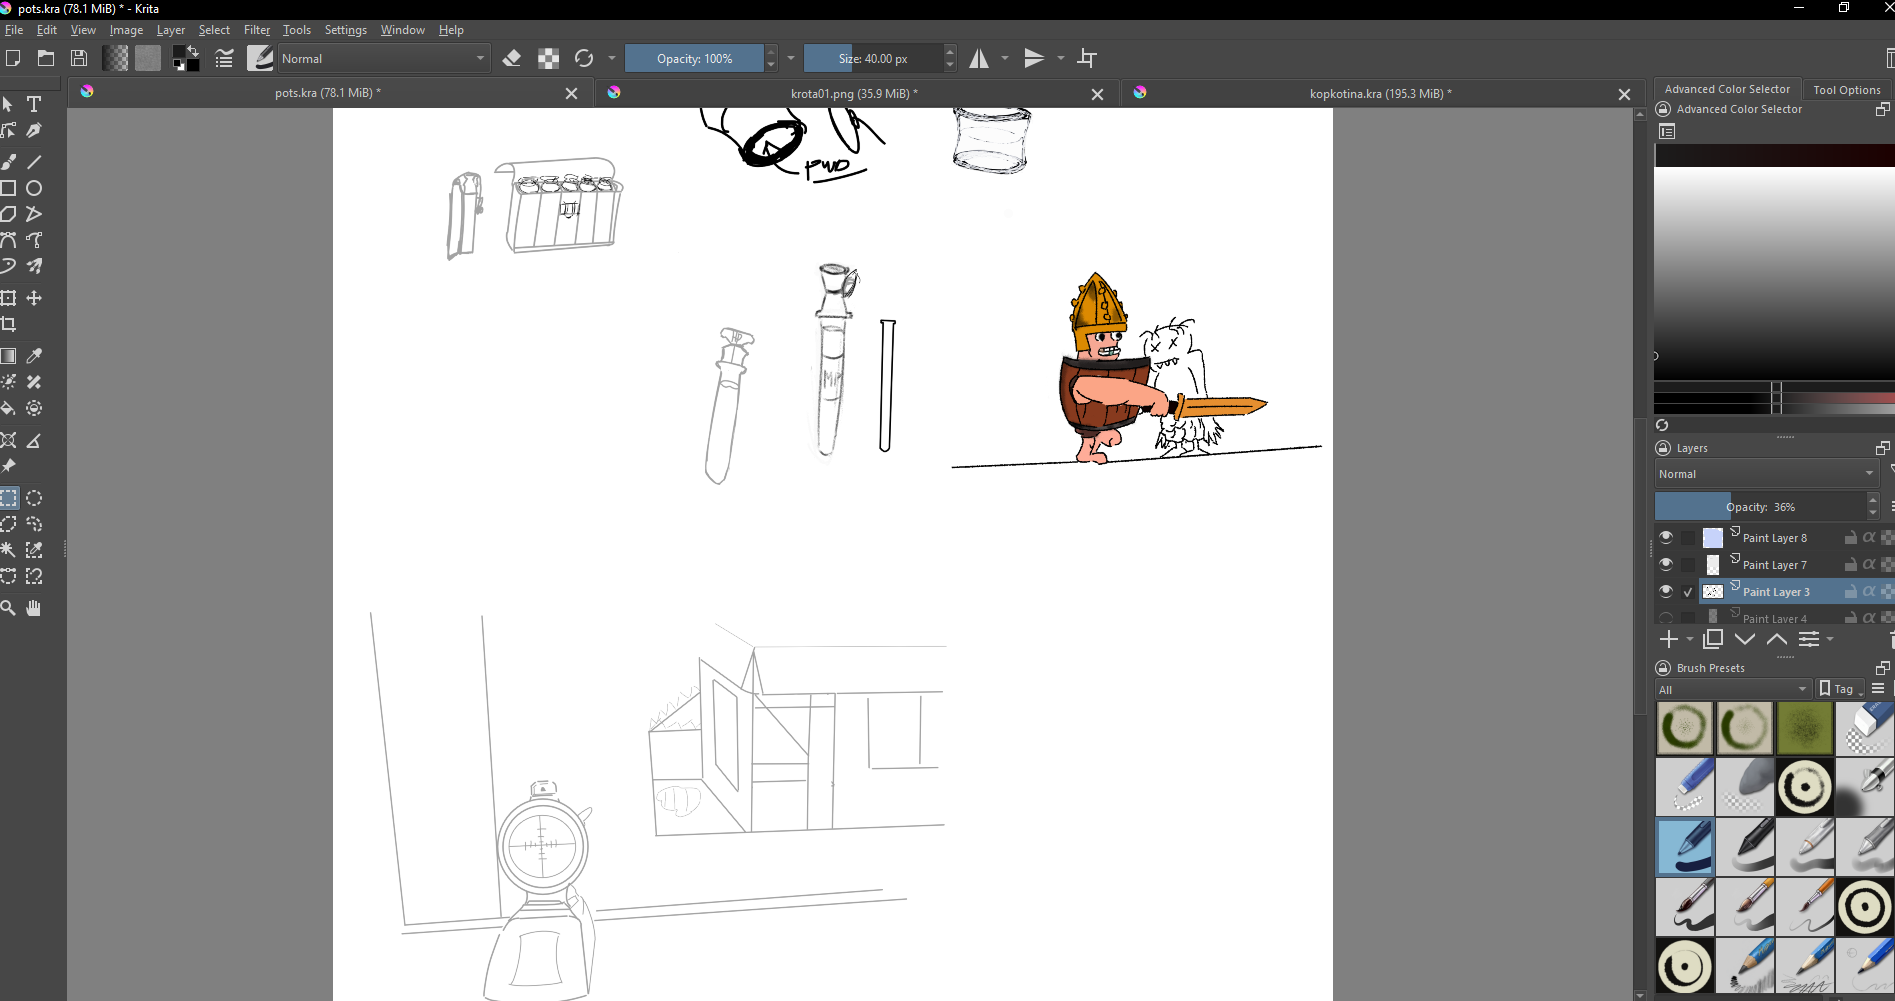The height and width of the screenshot is (1001, 1895).
Task: Select the Bezier Curve tool
Action: point(9,240)
